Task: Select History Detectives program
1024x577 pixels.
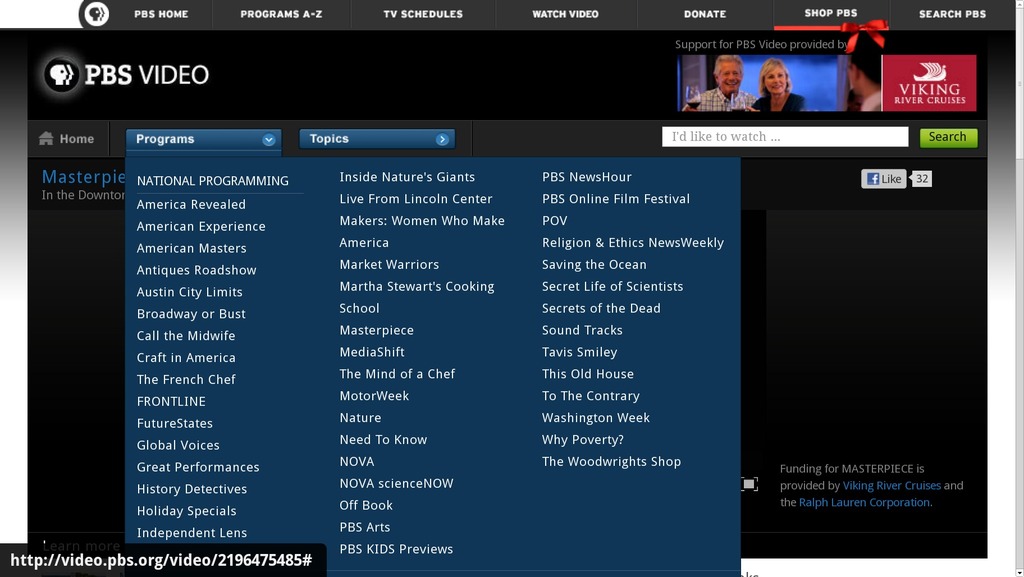Action: click(192, 489)
